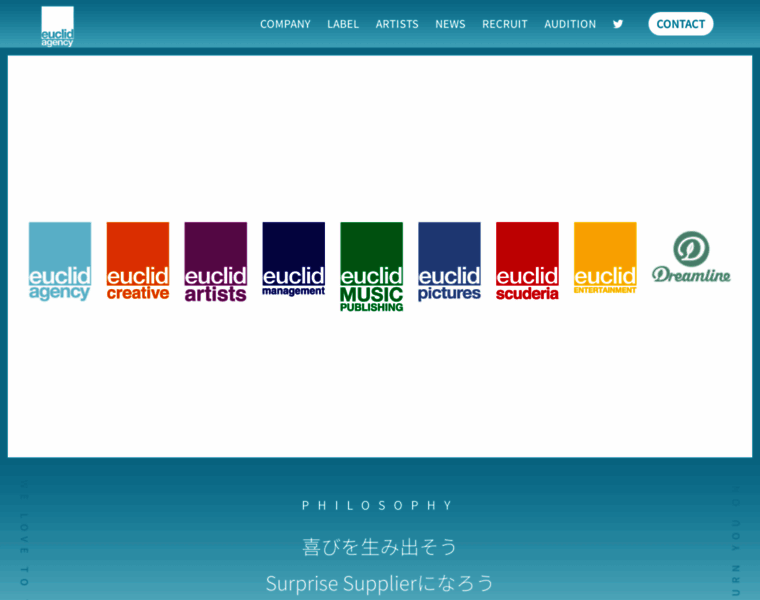Image resolution: width=760 pixels, height=600 pixels.
Task: Click the 'Surprise Supplierになろう' text
Action: click(380, 583)
